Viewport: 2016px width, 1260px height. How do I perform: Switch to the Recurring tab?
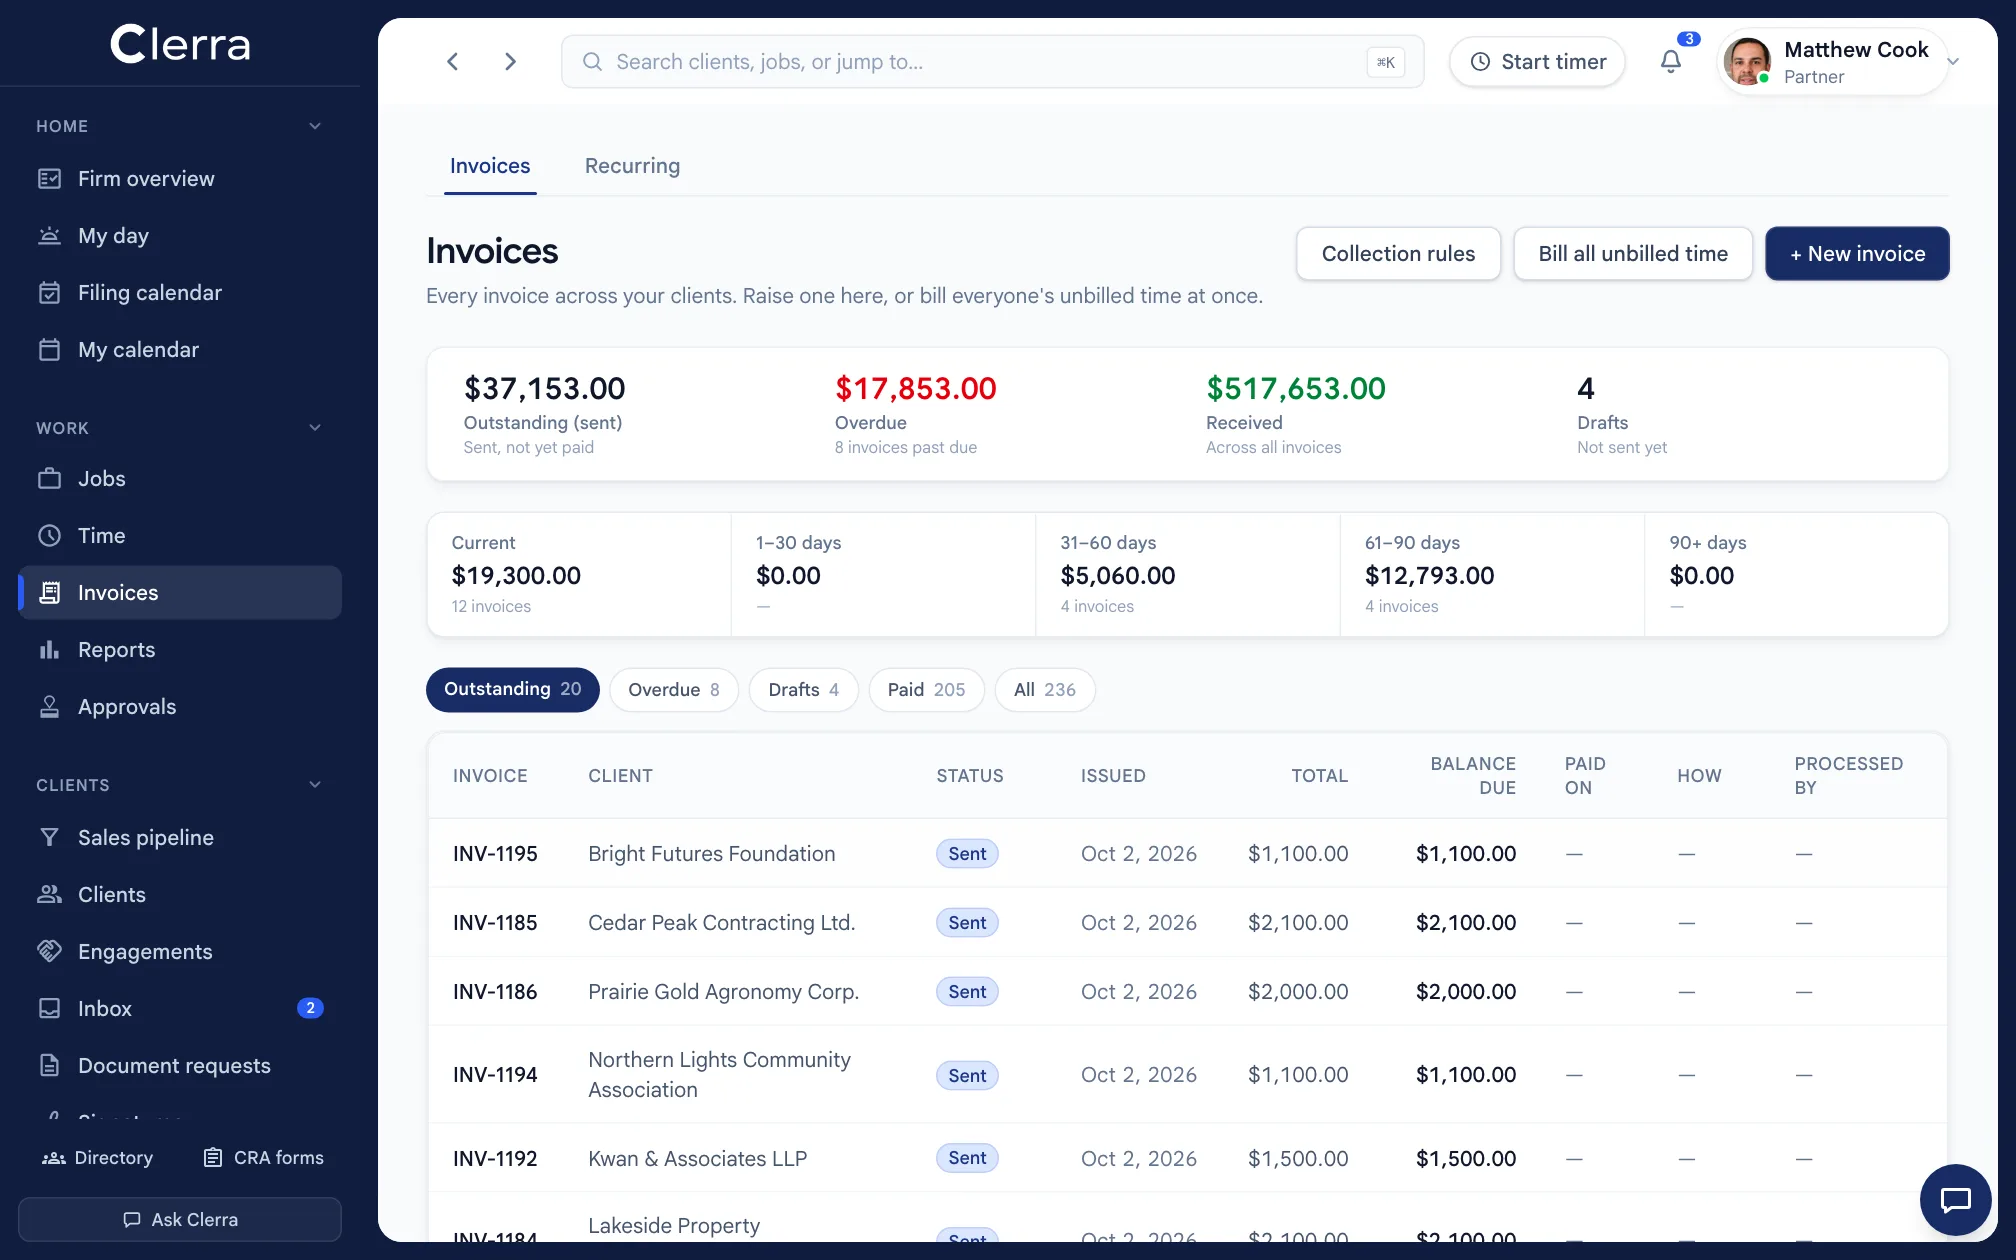point(632,166)
